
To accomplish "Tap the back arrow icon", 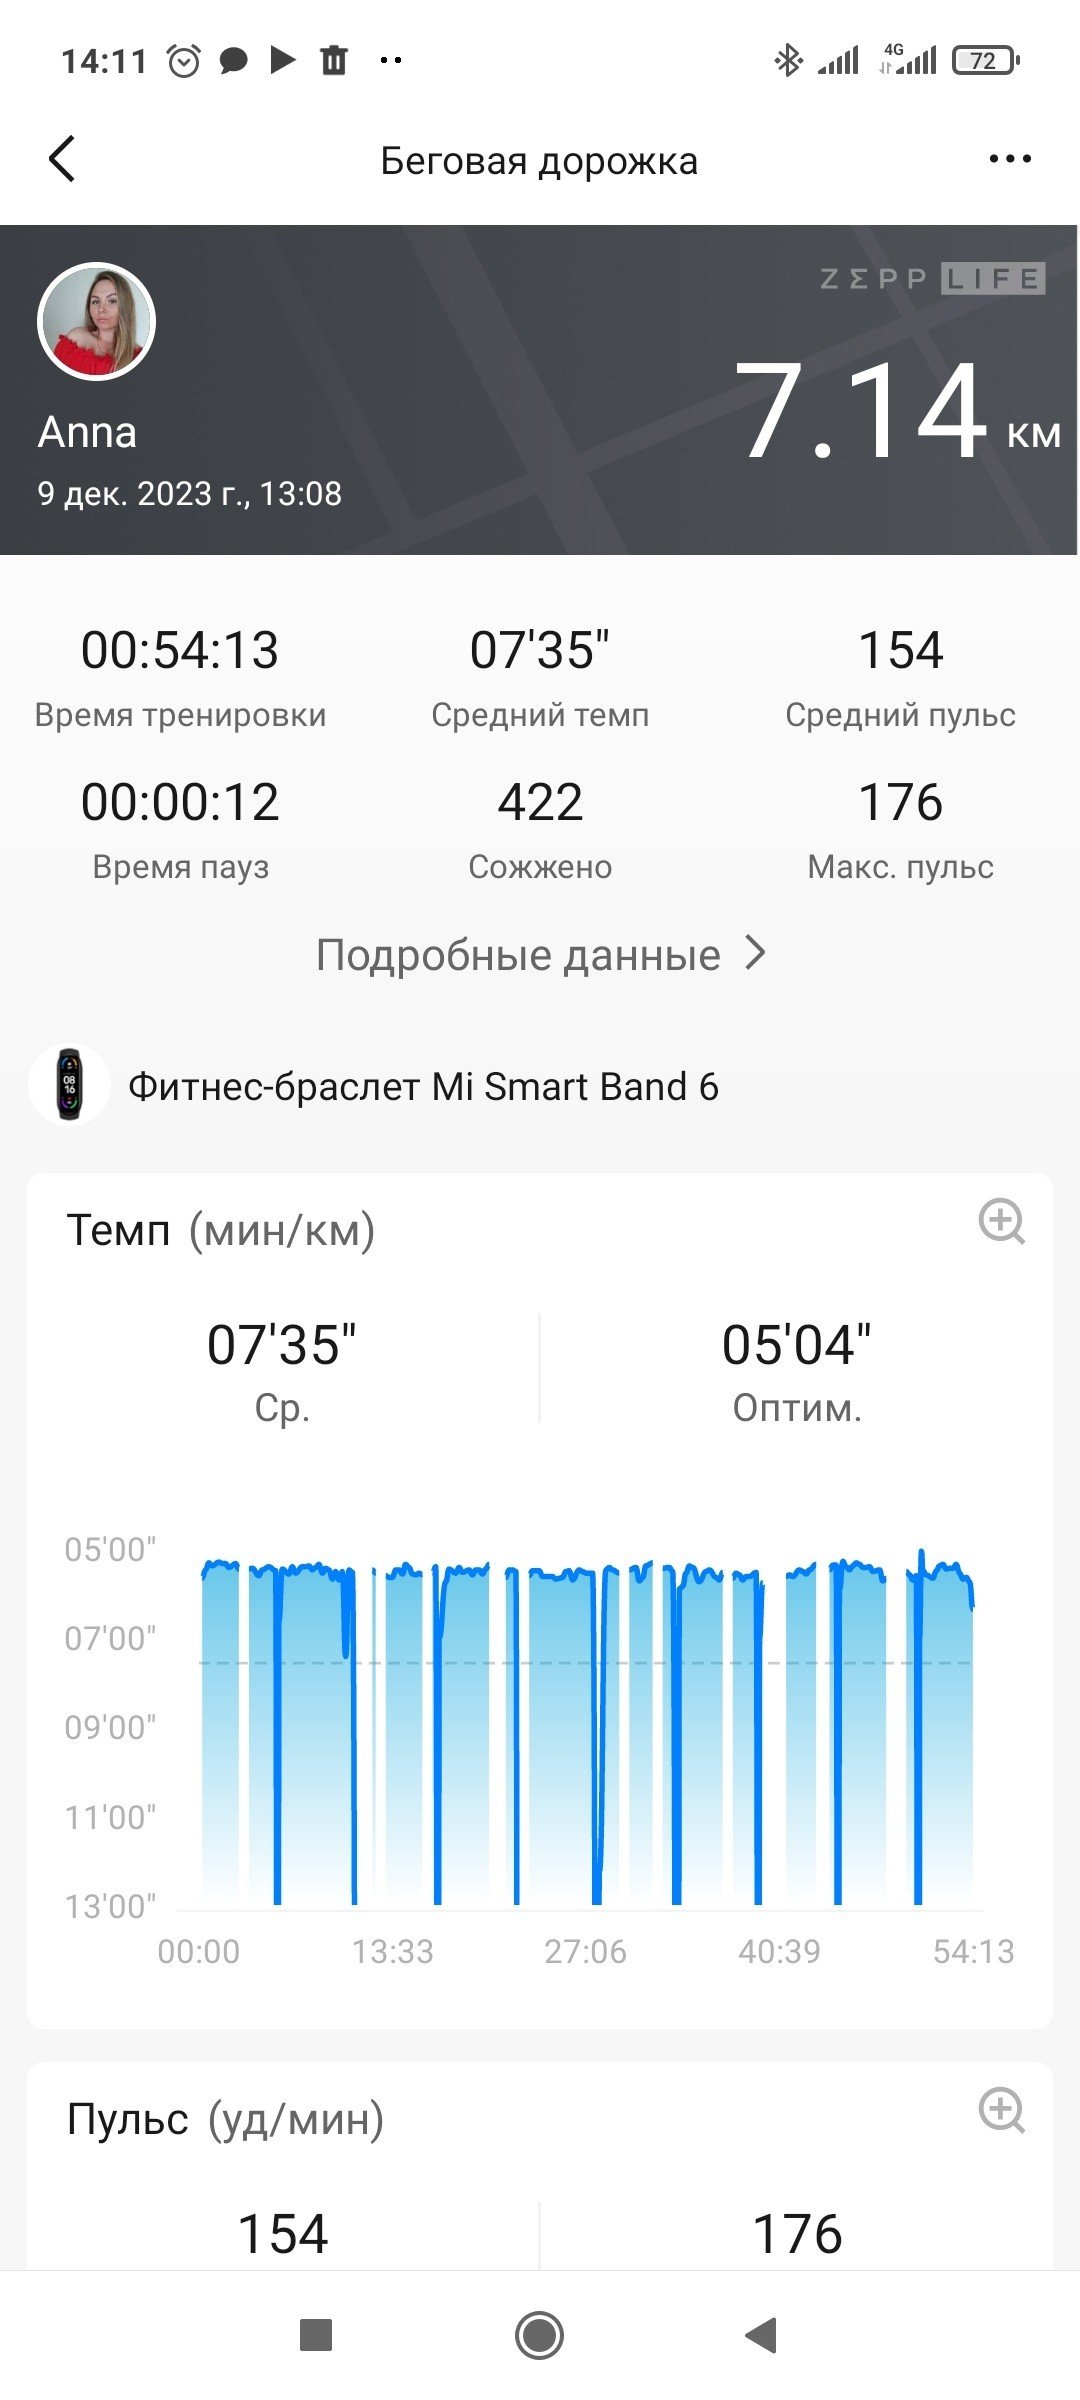I will point(62,159).
